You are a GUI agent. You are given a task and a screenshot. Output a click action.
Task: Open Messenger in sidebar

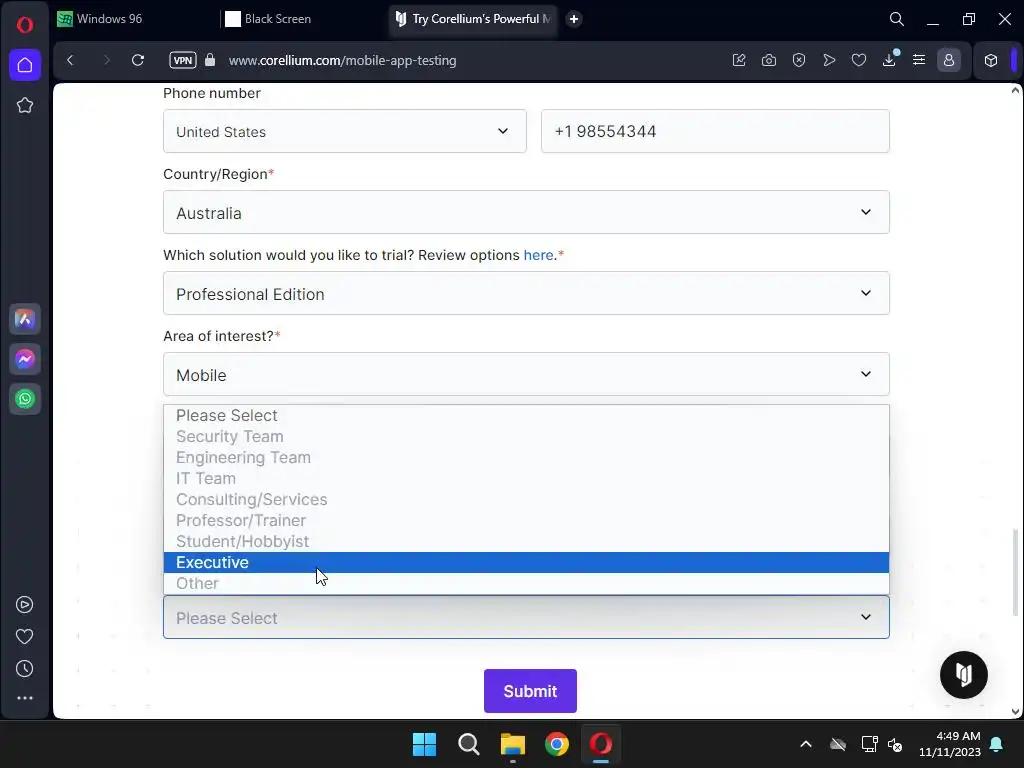coord(25,359)
